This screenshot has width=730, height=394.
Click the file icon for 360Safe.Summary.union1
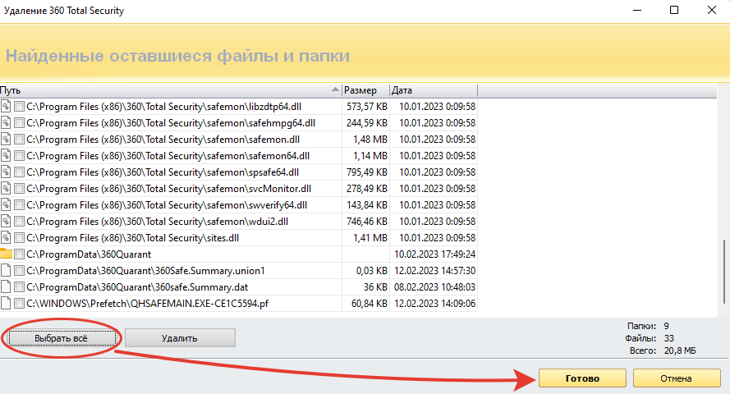click(x=6, y=271)
